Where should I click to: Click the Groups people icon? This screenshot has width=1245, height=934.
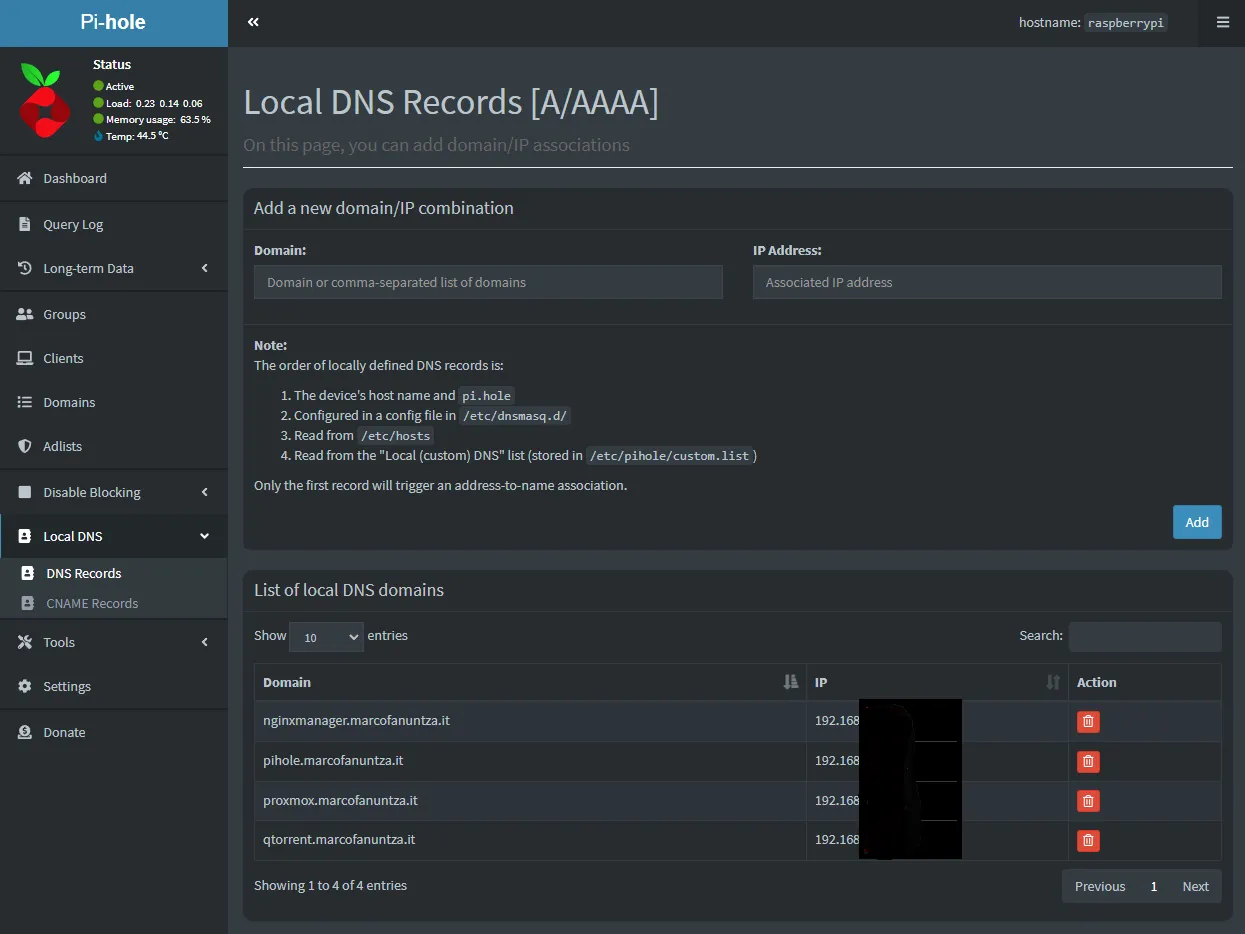pos(25,314)
